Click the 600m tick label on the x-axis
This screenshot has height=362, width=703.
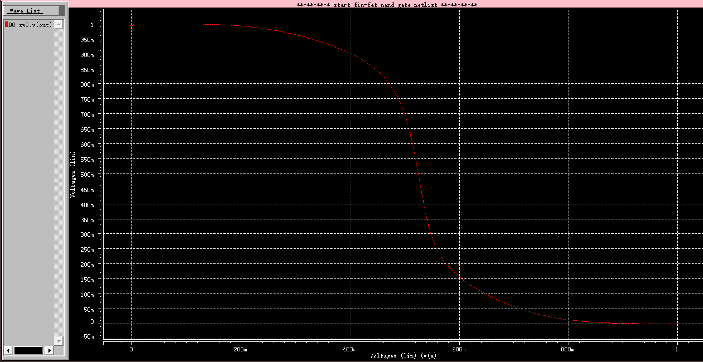coord(459,349)
